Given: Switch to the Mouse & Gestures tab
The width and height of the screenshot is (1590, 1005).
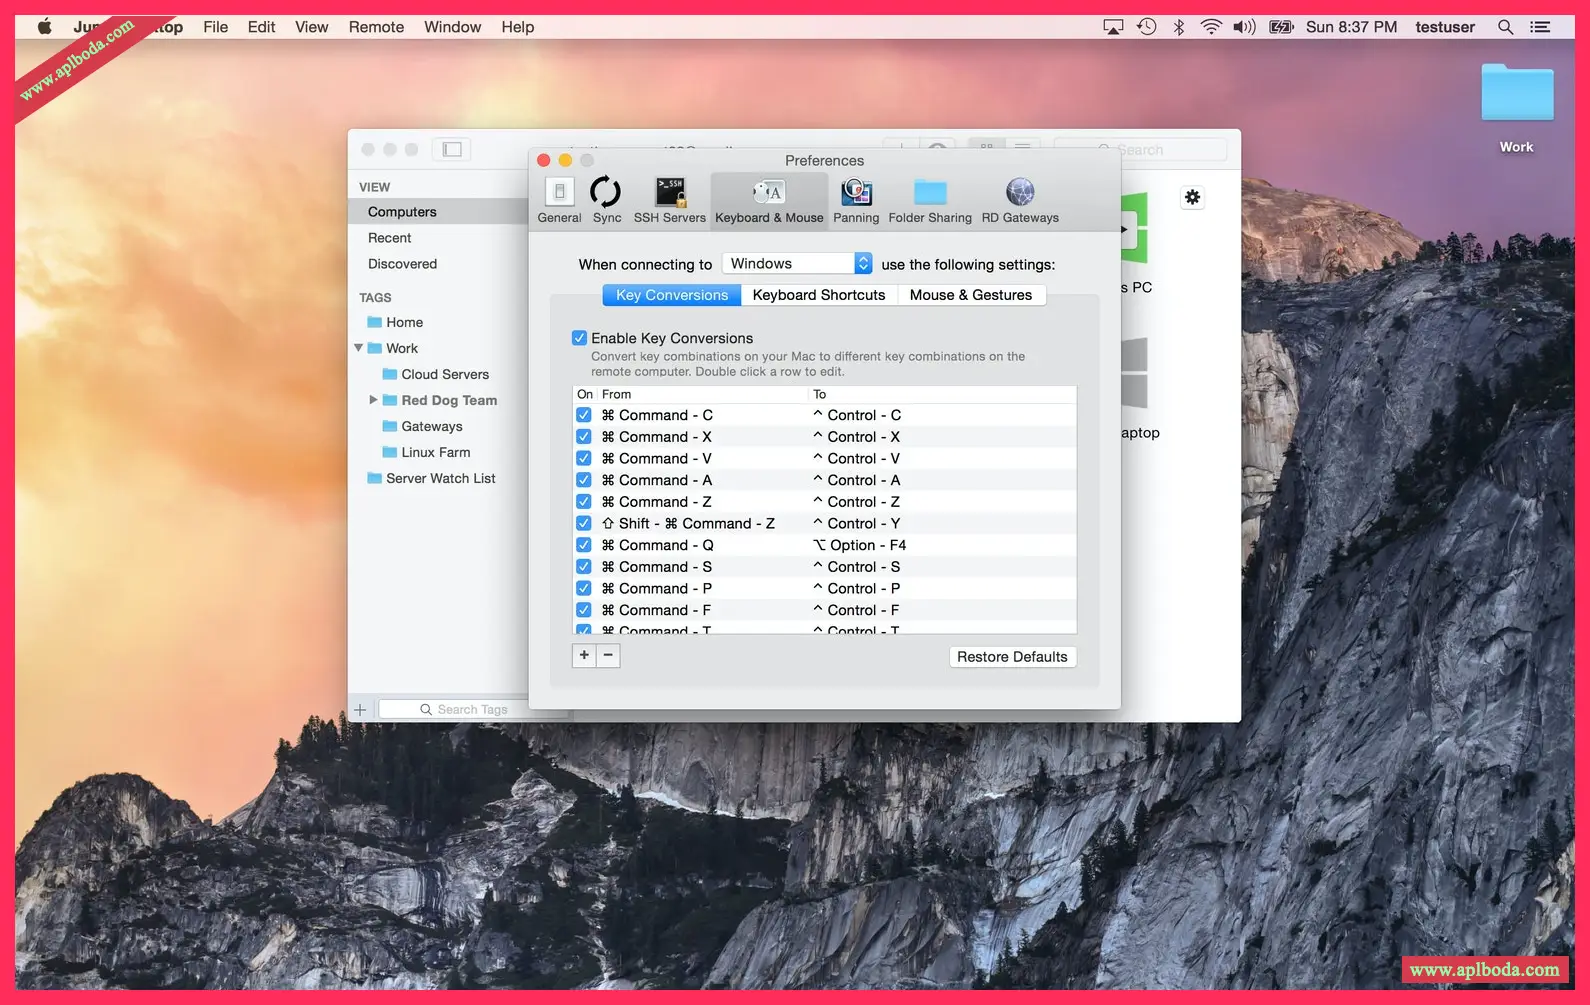Looking at the screenshot, I should click(x=970, y=295).
